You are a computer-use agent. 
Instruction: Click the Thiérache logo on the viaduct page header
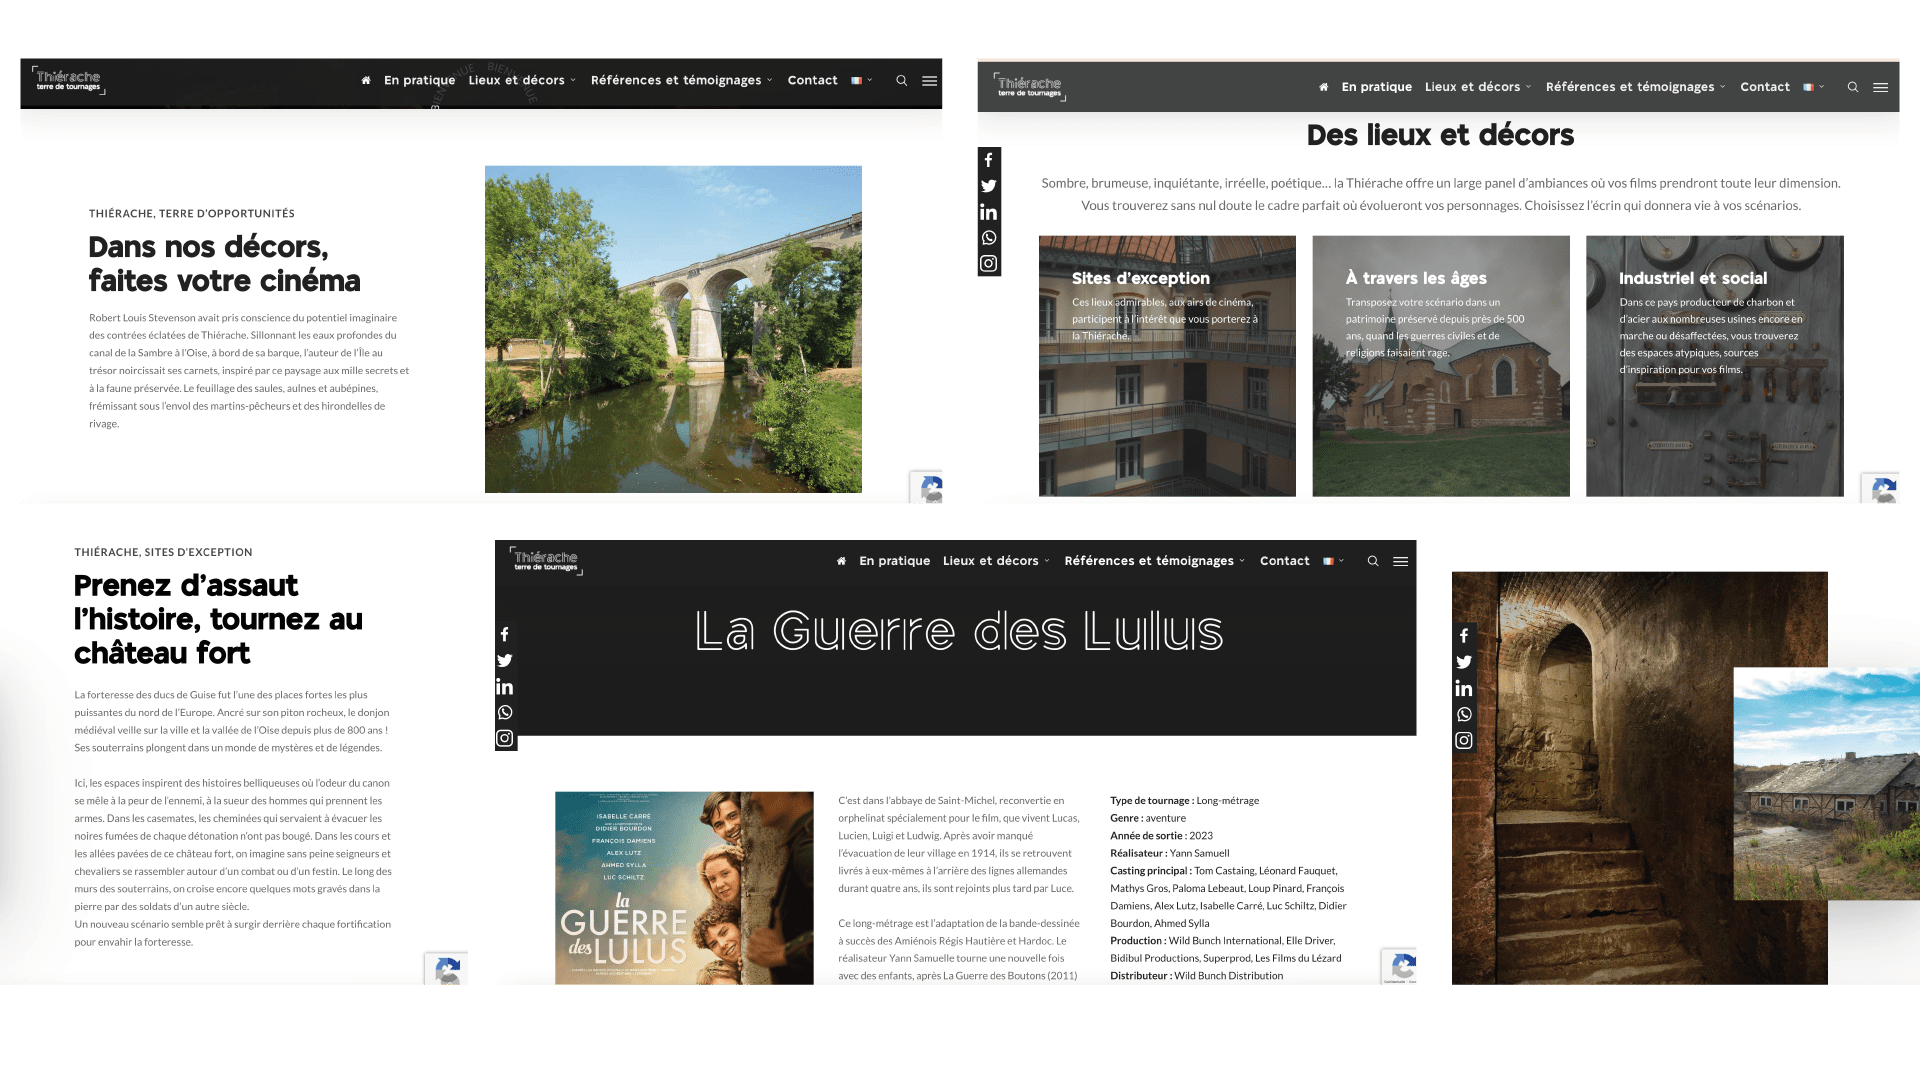click(x=68, y=80)
